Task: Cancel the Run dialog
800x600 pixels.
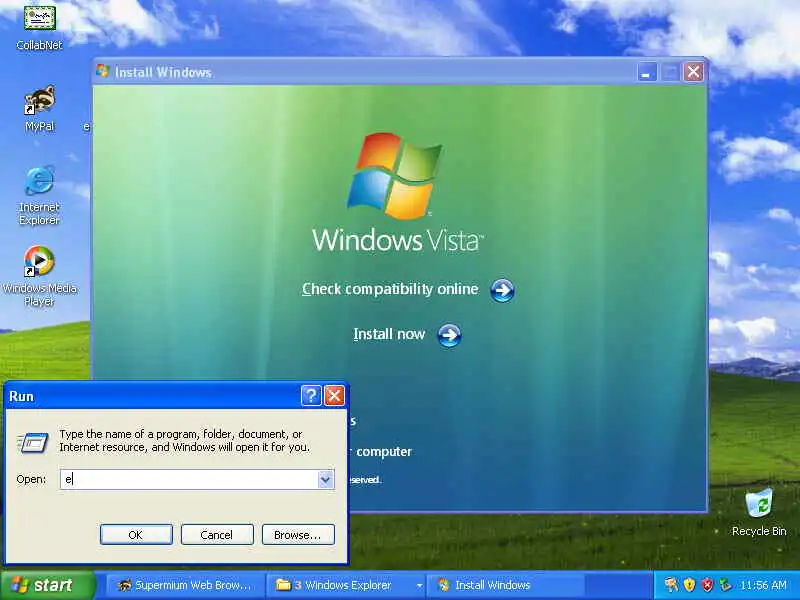Action: coord(217,535)
